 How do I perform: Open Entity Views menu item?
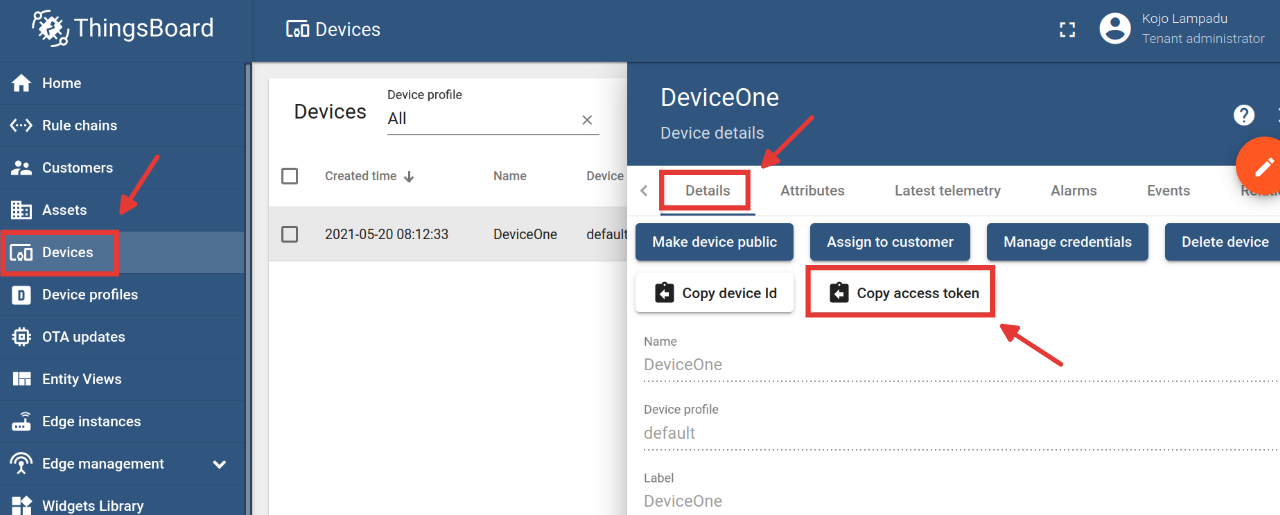click(x=122, y=379)
